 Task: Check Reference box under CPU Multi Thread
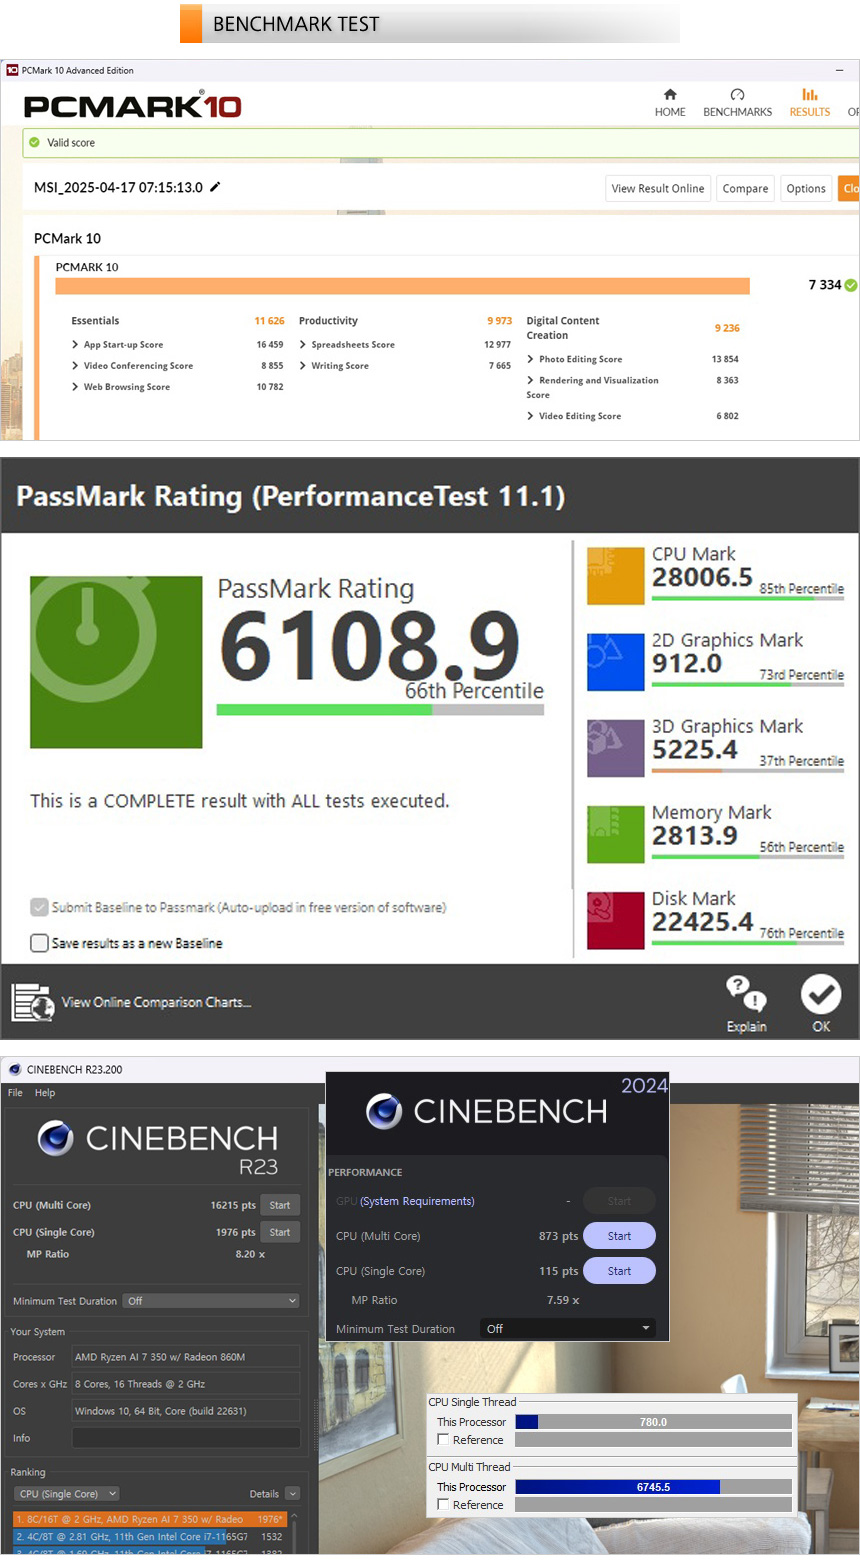443,1505
